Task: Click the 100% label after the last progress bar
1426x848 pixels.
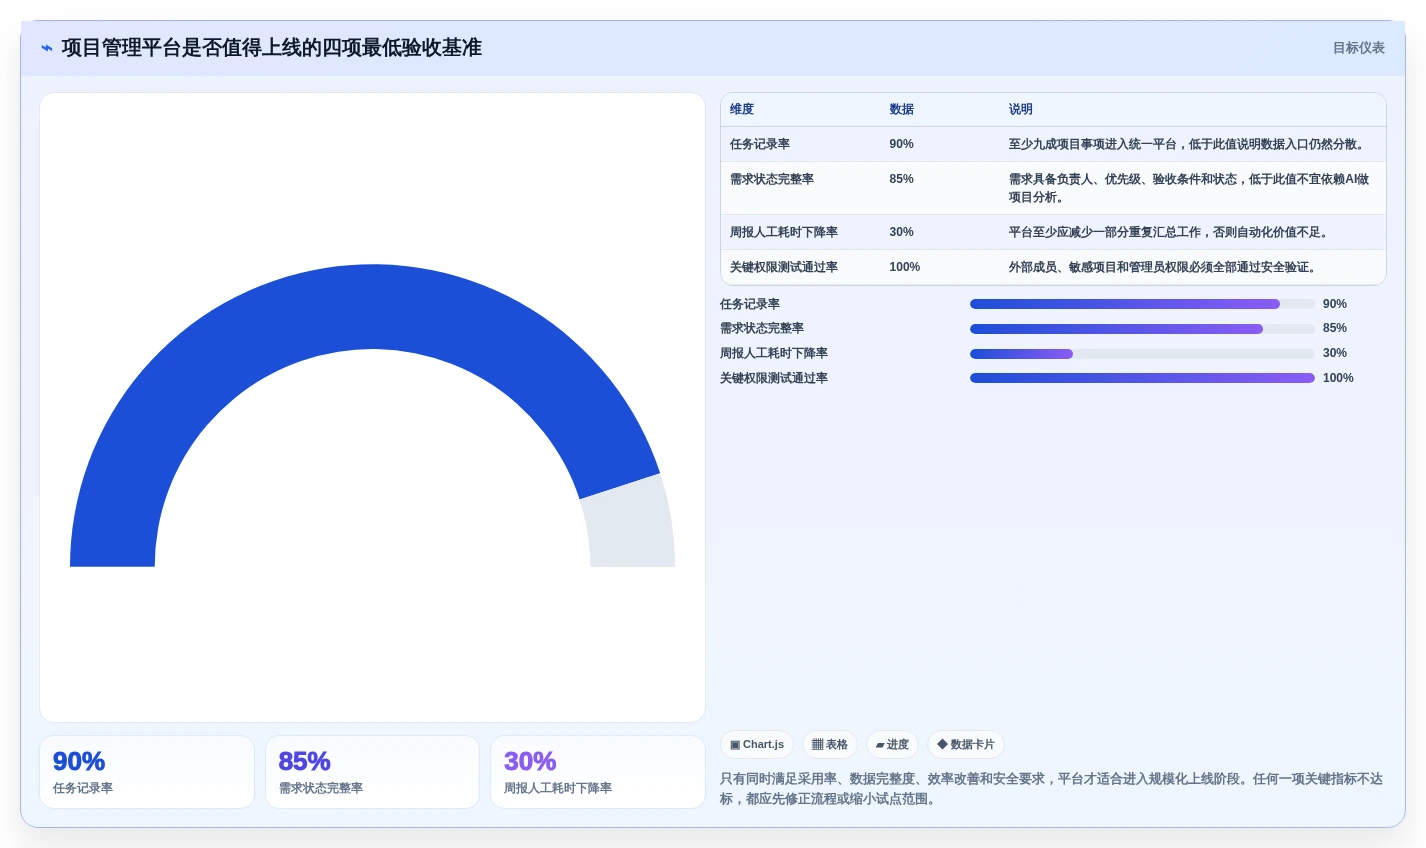Action: [1338, 378]
